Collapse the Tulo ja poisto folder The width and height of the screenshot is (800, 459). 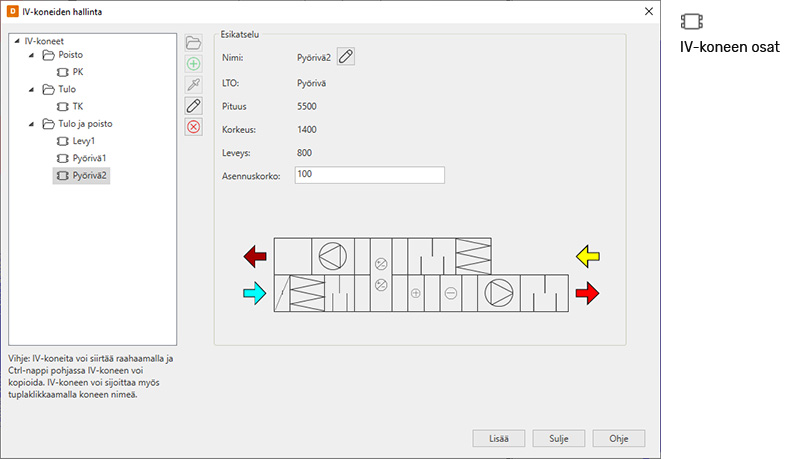32,124
